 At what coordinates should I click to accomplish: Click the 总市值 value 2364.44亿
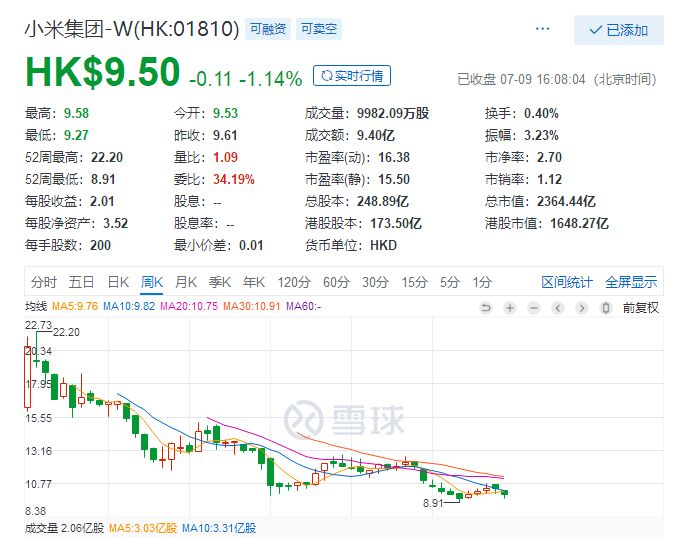coord(566,201)
